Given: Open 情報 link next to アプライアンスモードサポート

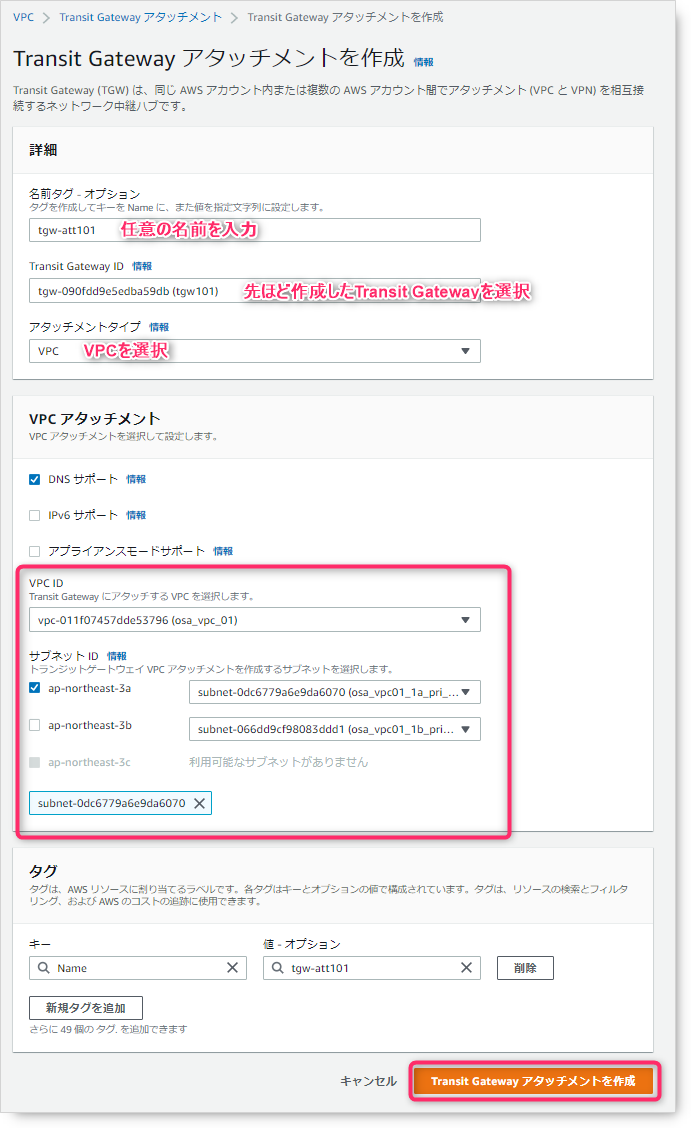Looking at the screenshot, I should coord(223,551).
